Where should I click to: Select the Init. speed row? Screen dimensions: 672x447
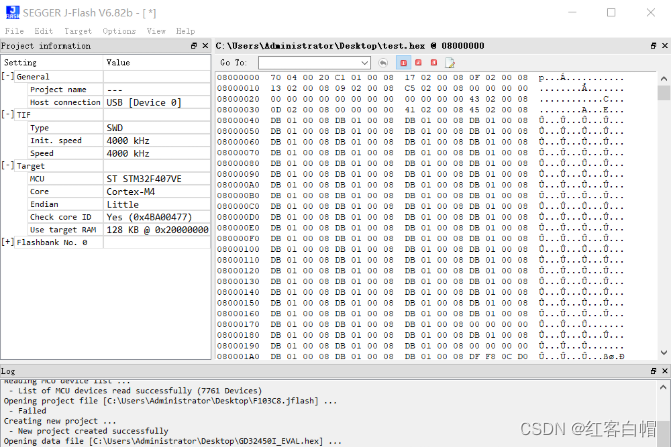[x=119, y=140]
